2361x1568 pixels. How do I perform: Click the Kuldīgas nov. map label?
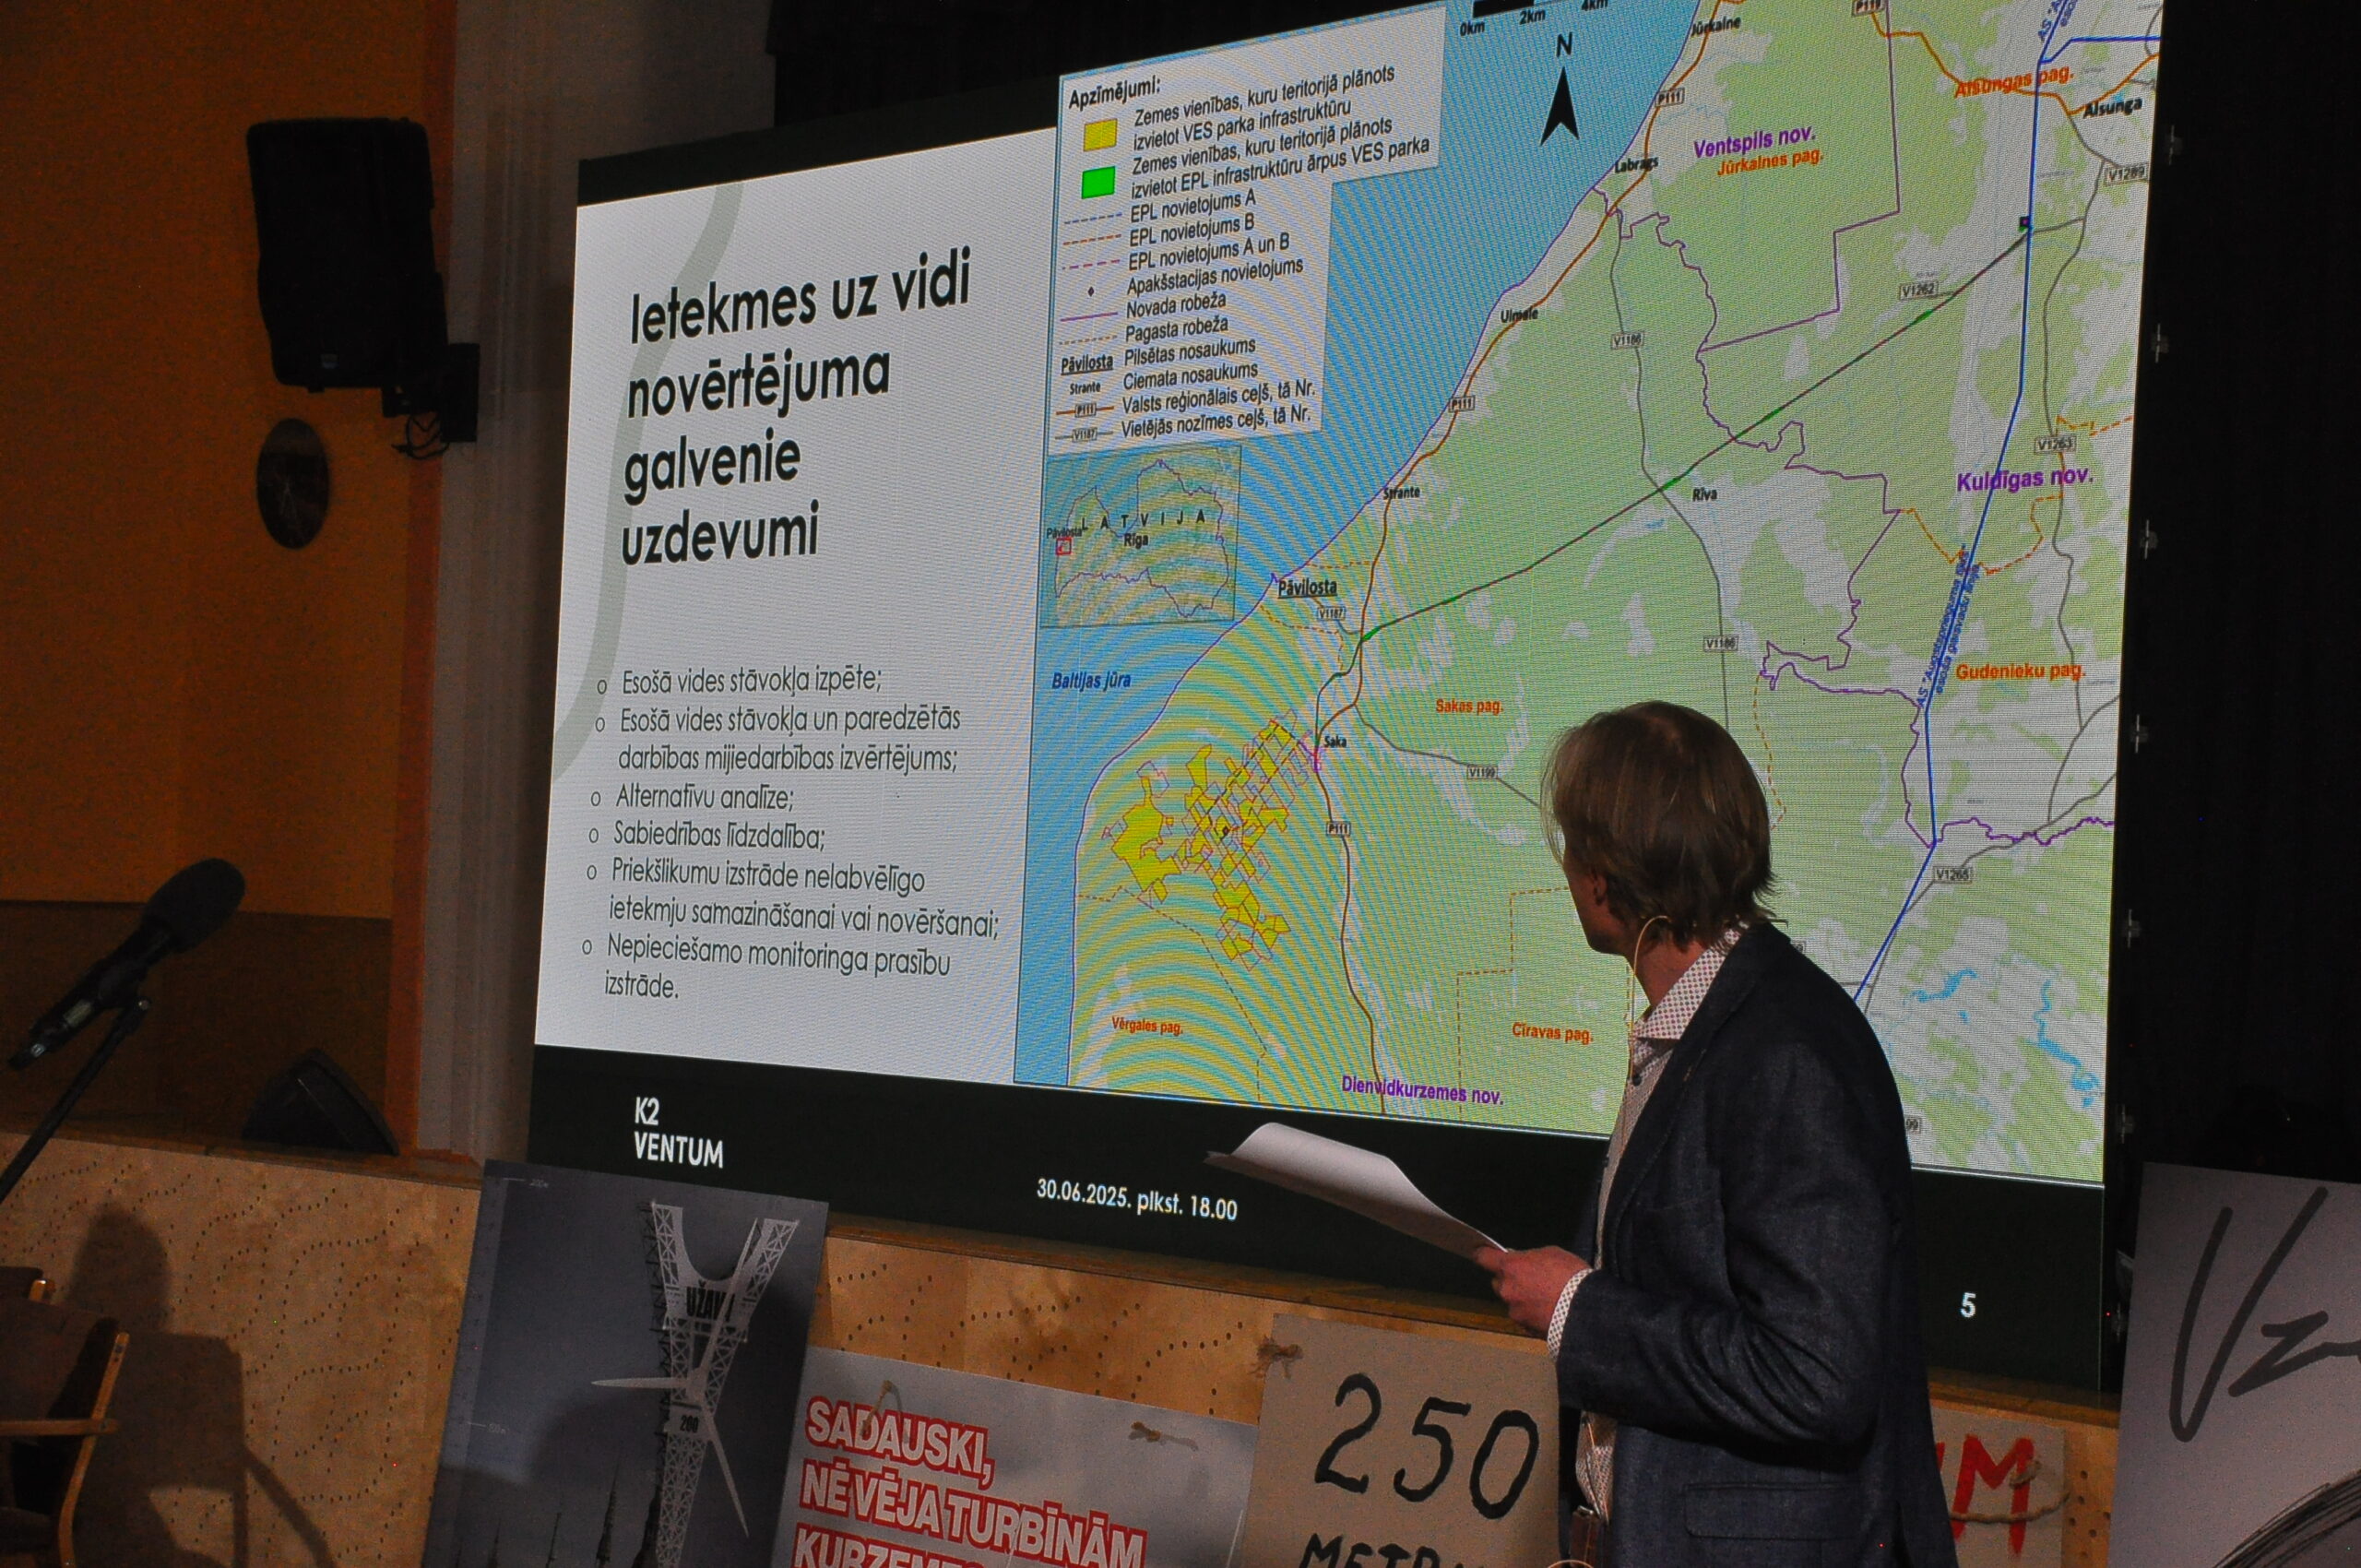click(2023, 481)
